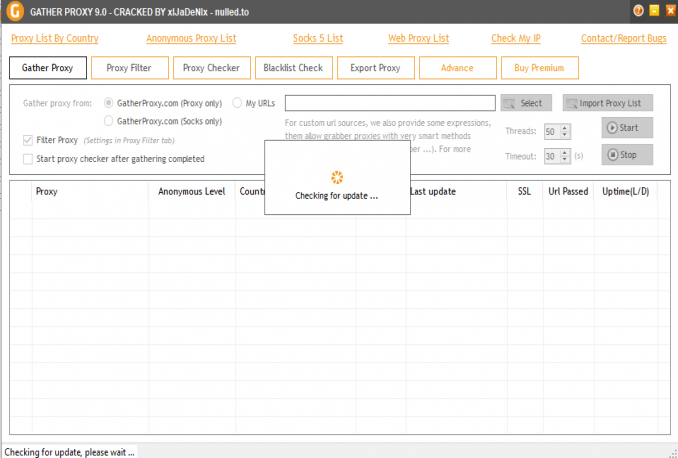Close the Gather Proxy window

668,10
